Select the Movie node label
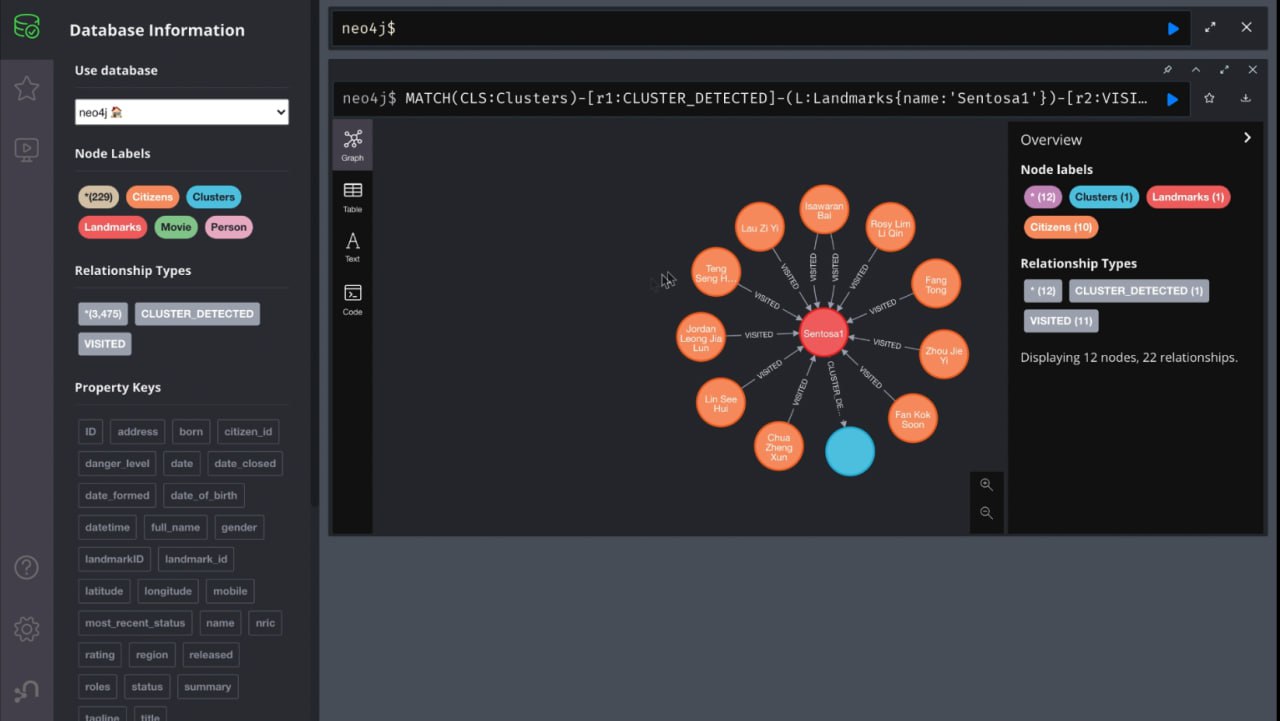The width and height of the screenshot is (1280, 721). [x=175, y=227]
